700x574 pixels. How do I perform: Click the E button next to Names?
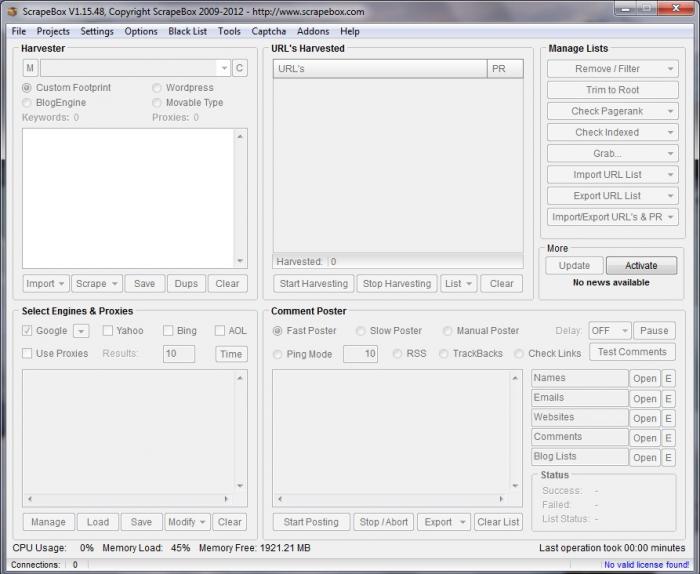(668, 379)
